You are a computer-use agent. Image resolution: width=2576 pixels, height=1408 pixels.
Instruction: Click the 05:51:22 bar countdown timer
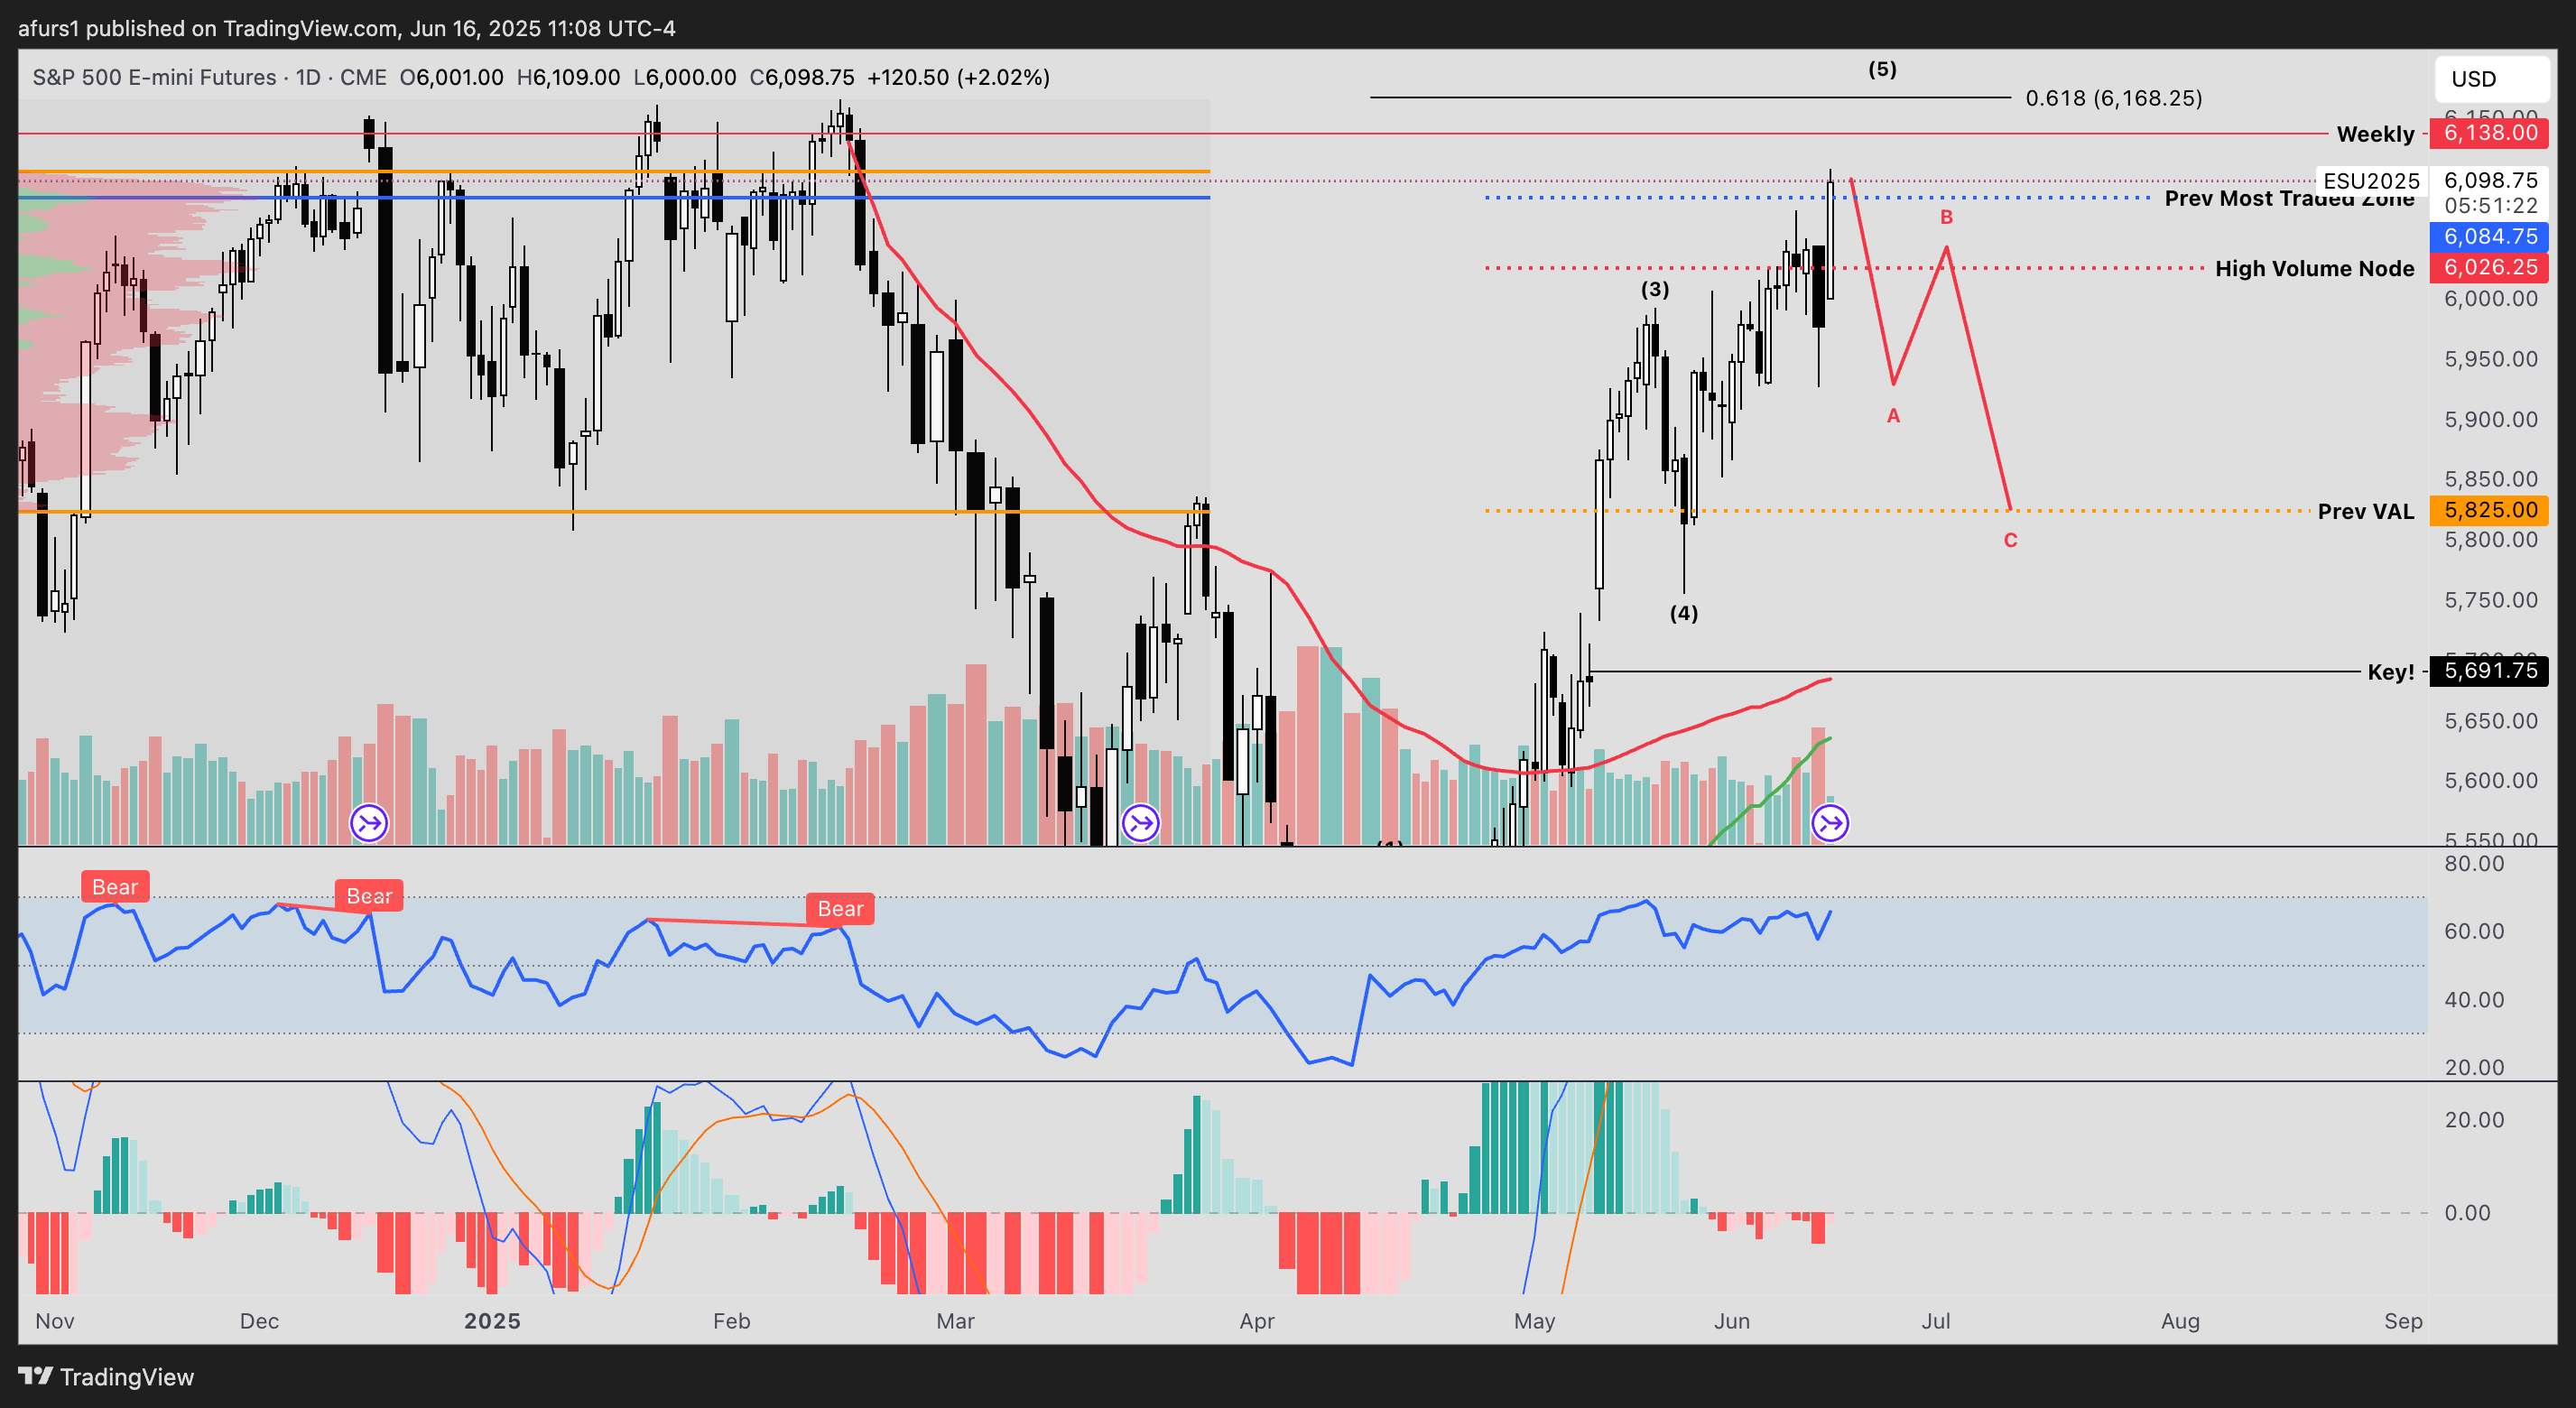(2490, 206)
